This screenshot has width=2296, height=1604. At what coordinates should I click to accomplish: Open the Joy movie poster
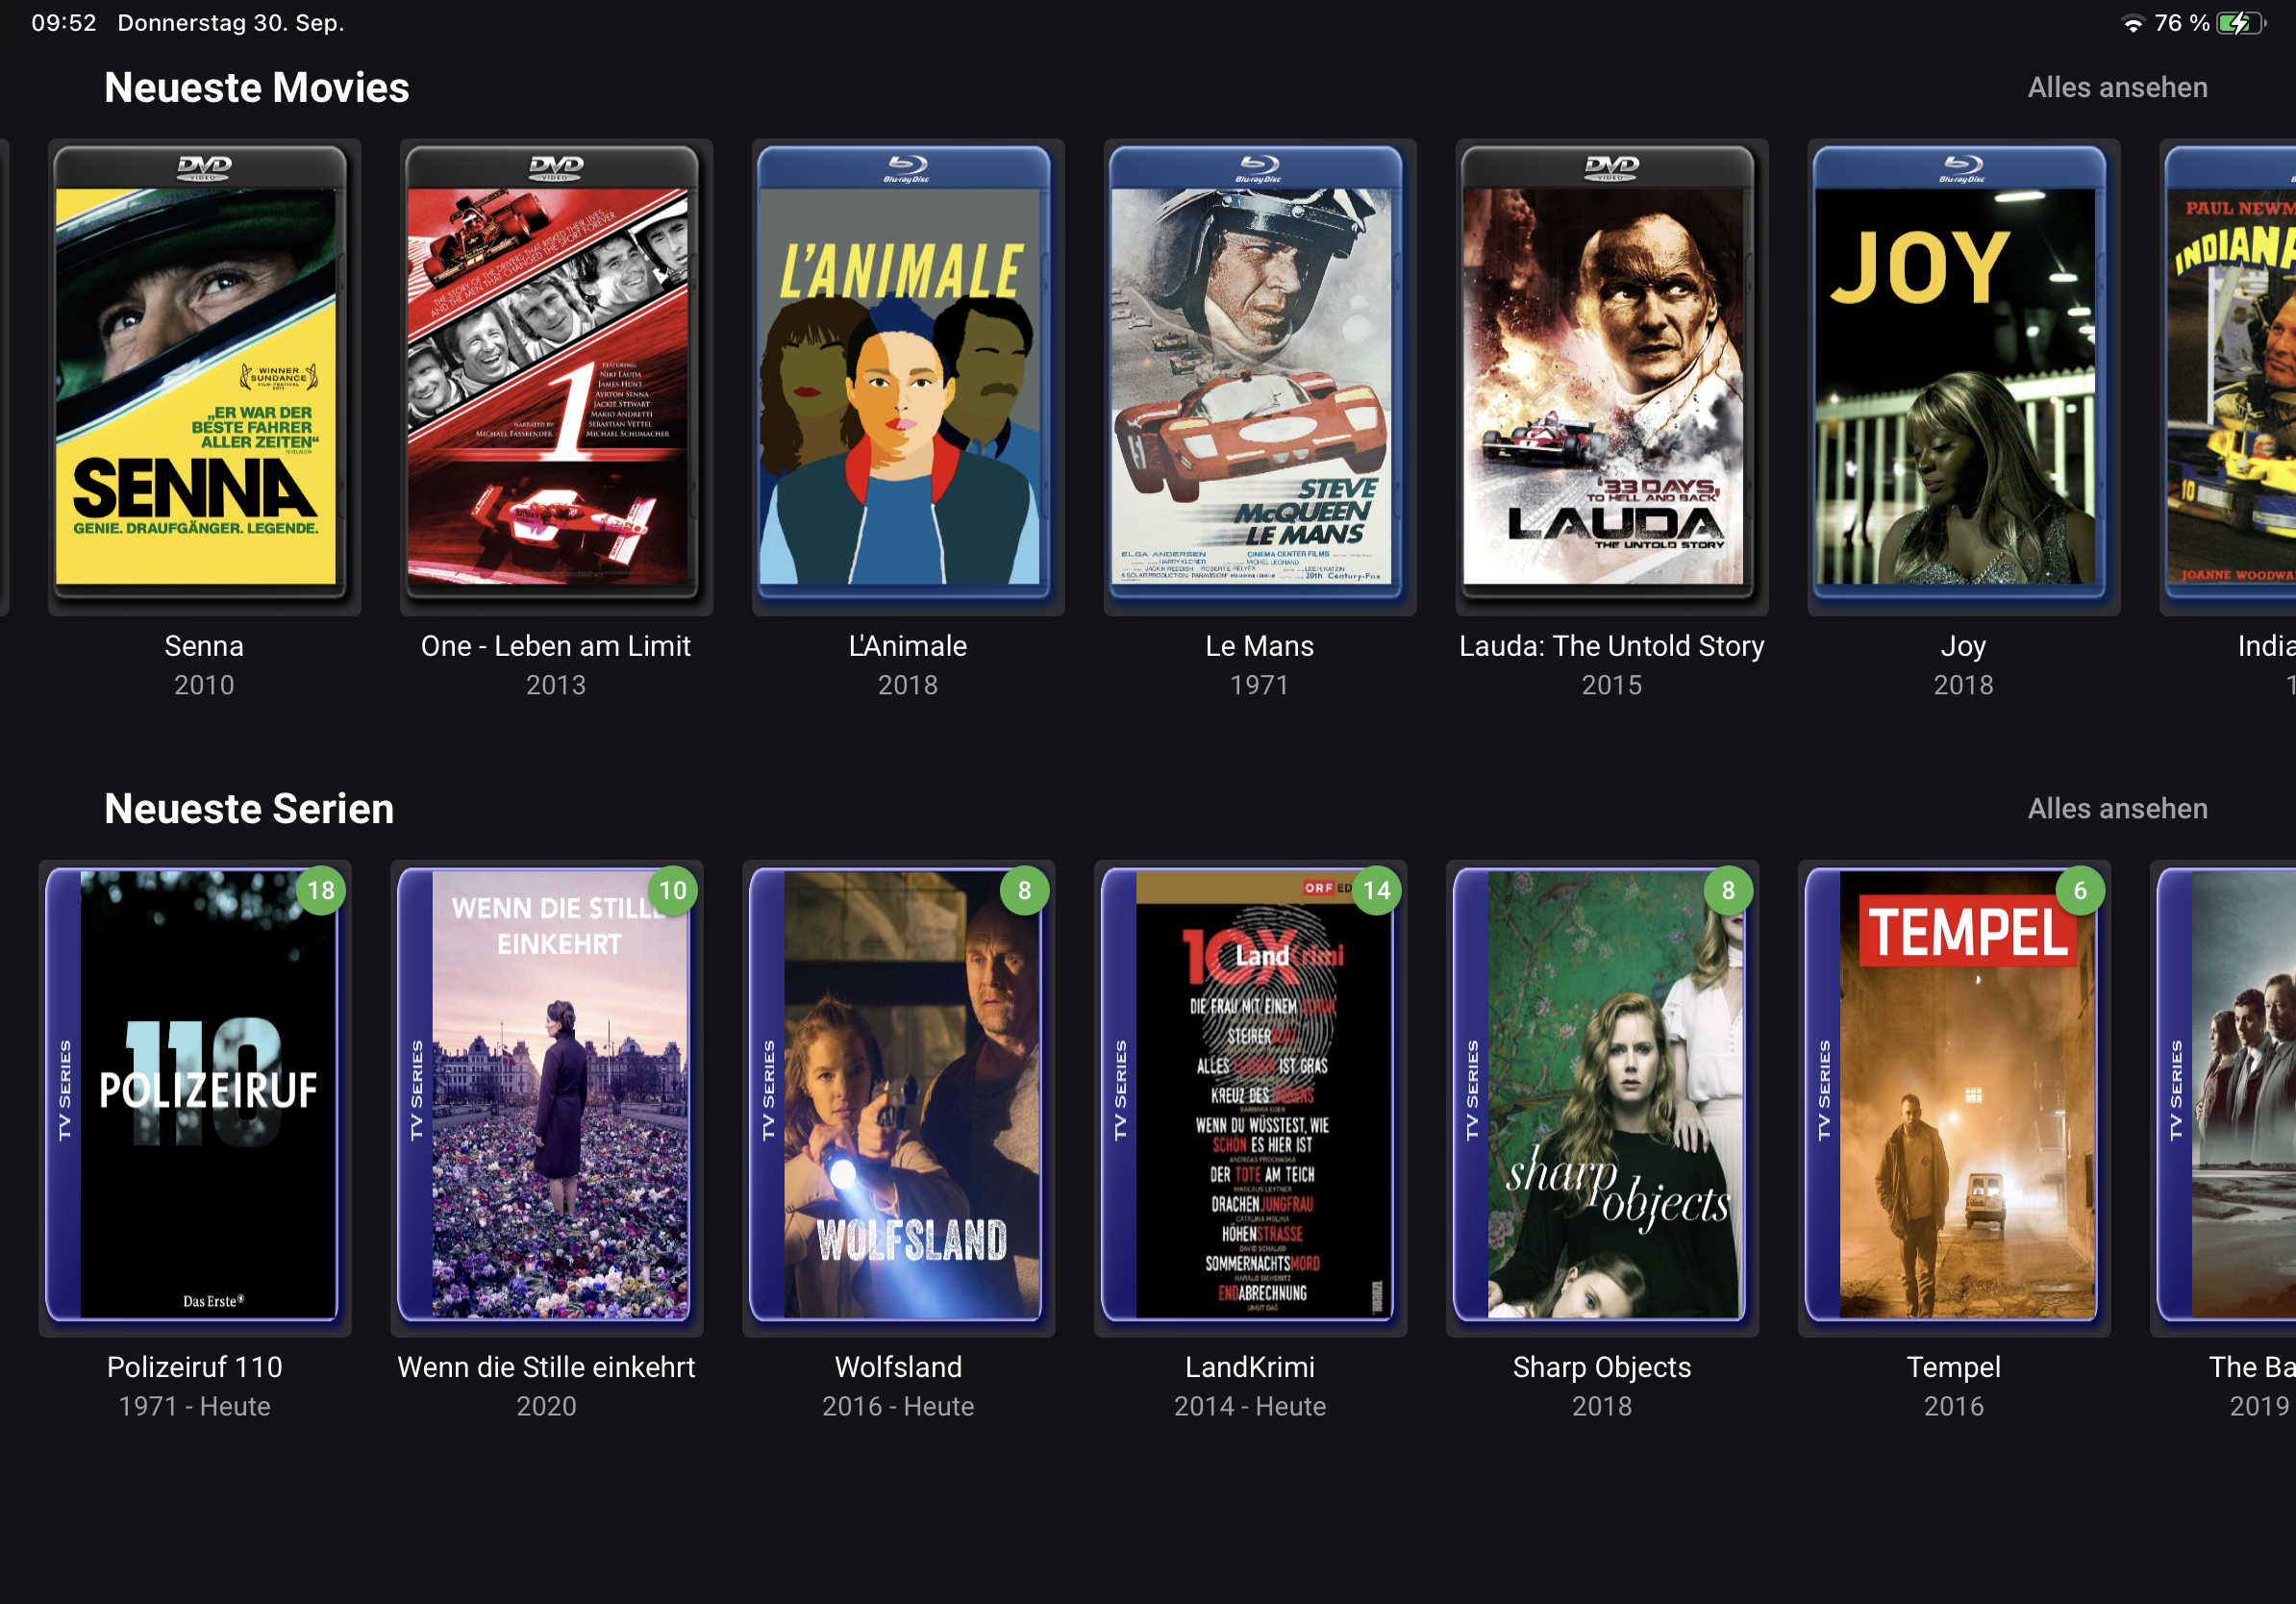[1964, 377]
